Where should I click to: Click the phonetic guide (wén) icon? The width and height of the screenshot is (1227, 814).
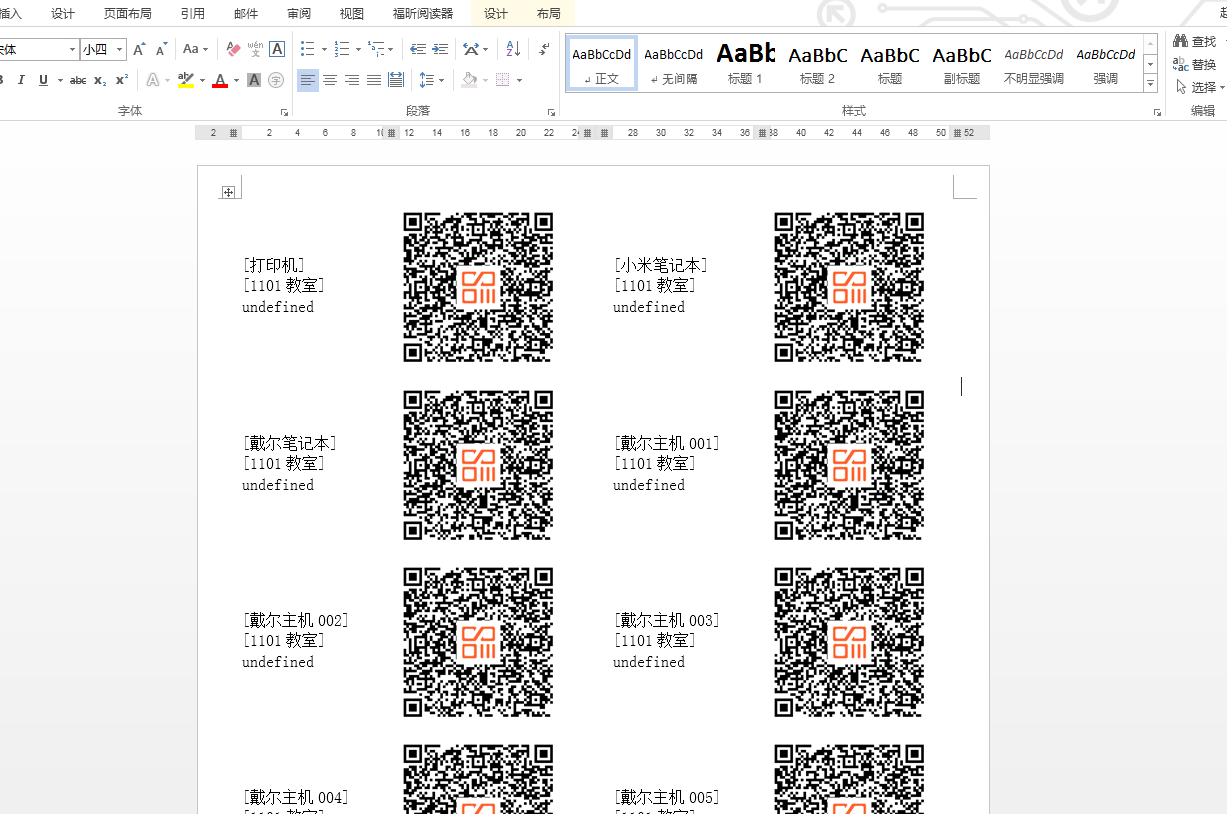click(255, 49)
